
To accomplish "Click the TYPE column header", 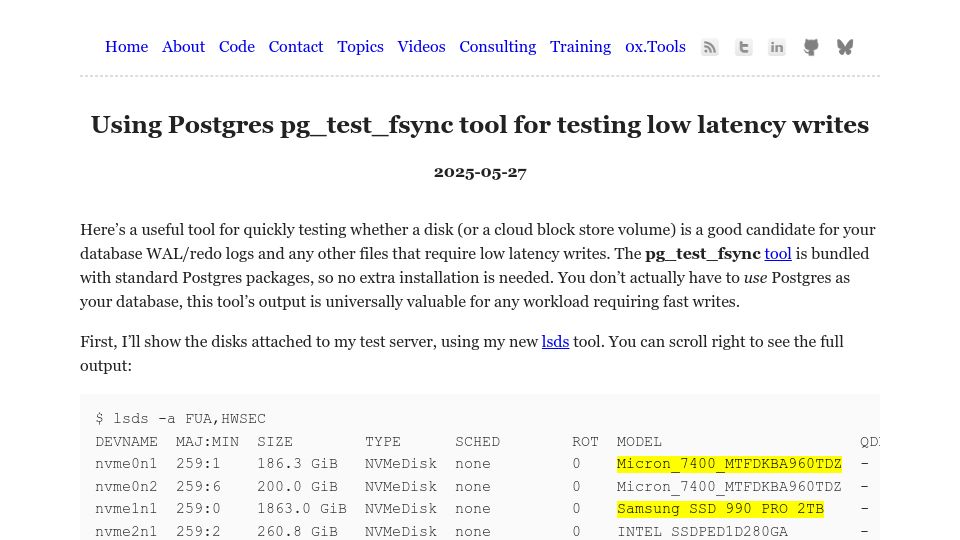I will 383,442.
